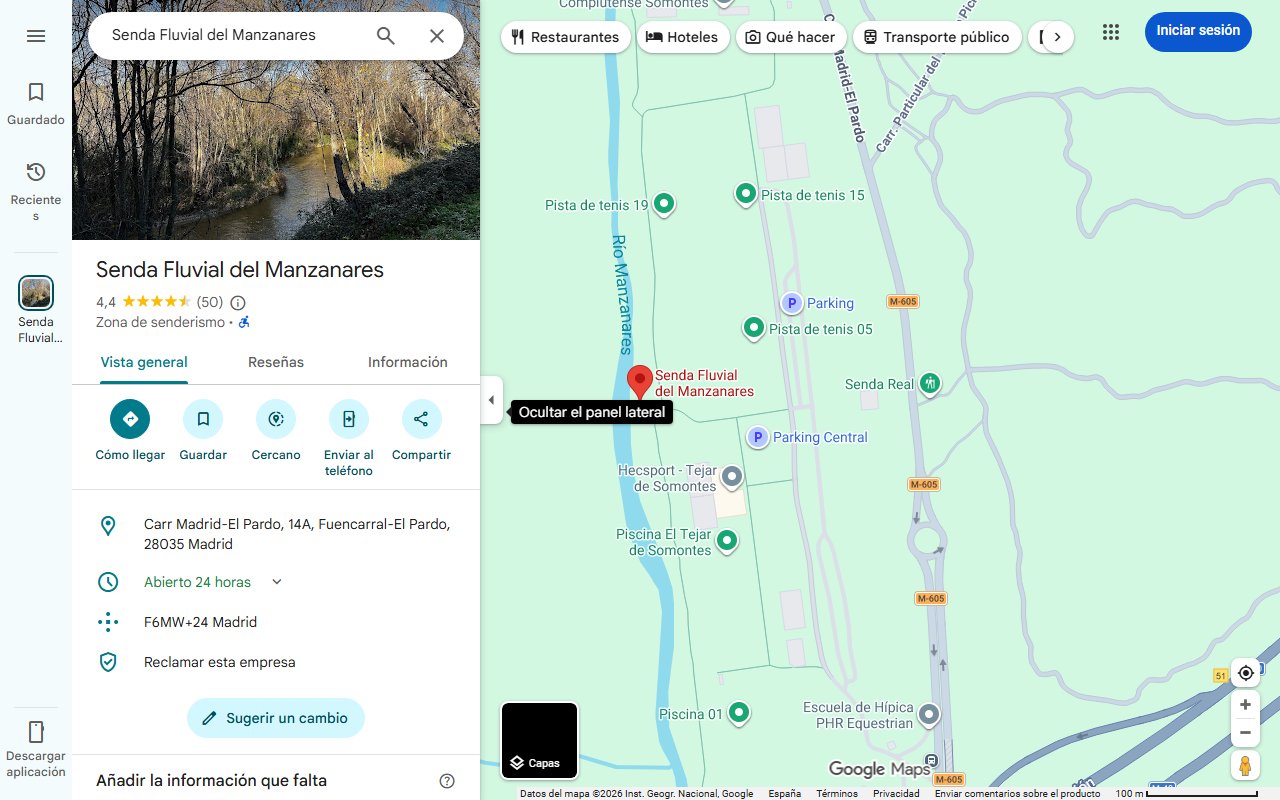Open the Capas map layers panel
The height and width of the screenshot is (800, 1280).
[539, 740]
